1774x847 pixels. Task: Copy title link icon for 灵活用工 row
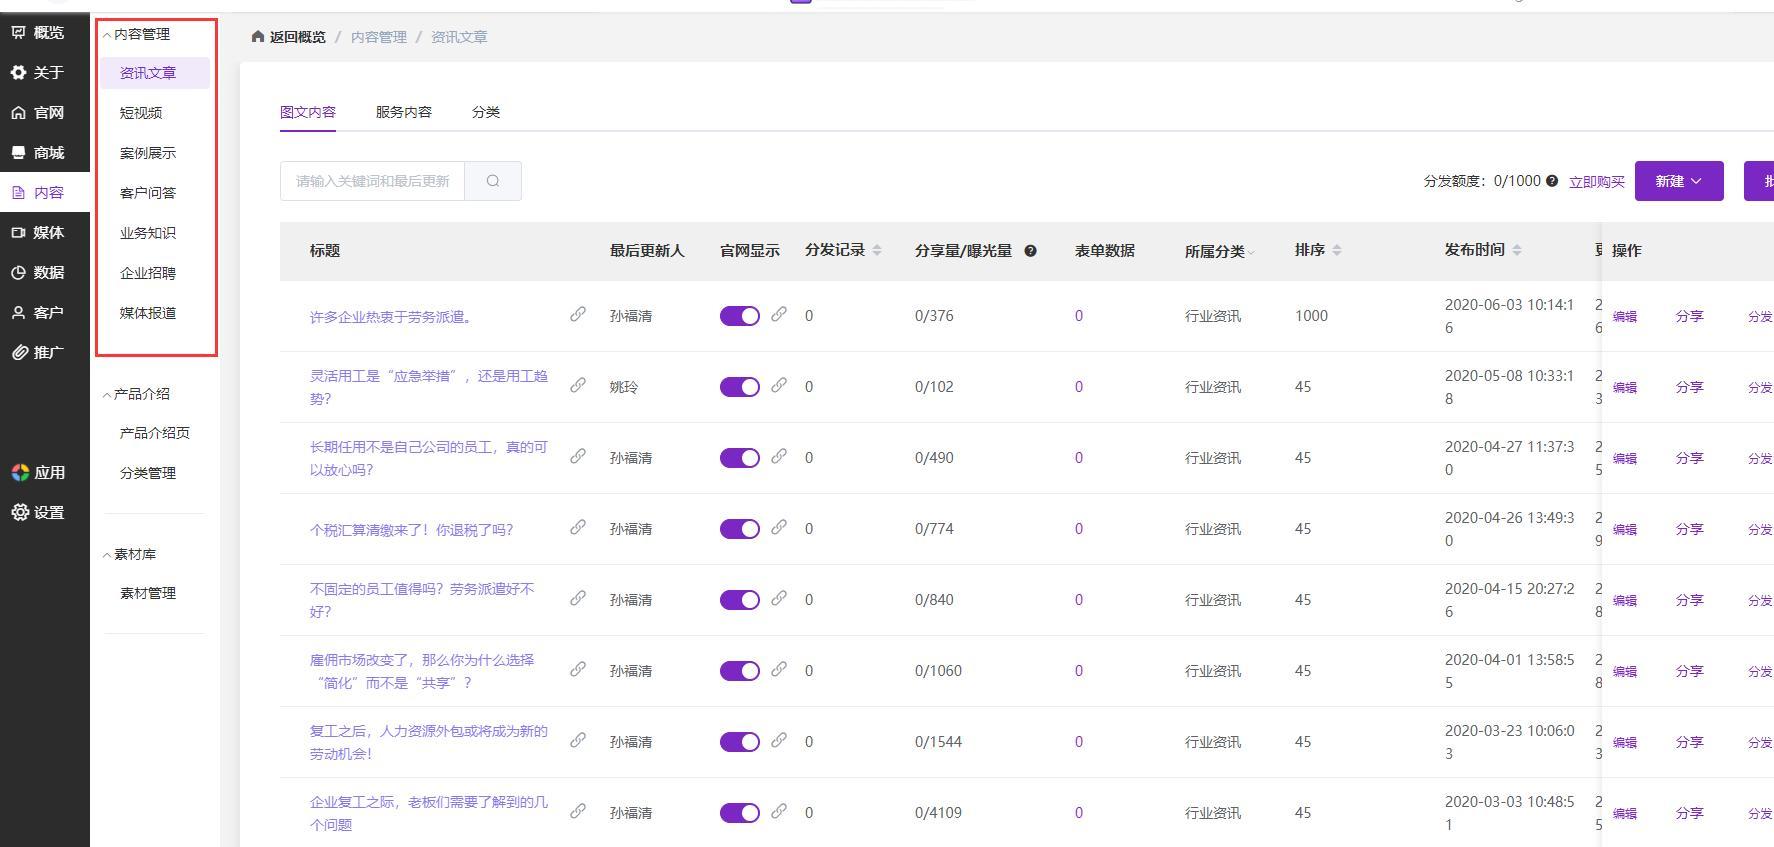578,385
